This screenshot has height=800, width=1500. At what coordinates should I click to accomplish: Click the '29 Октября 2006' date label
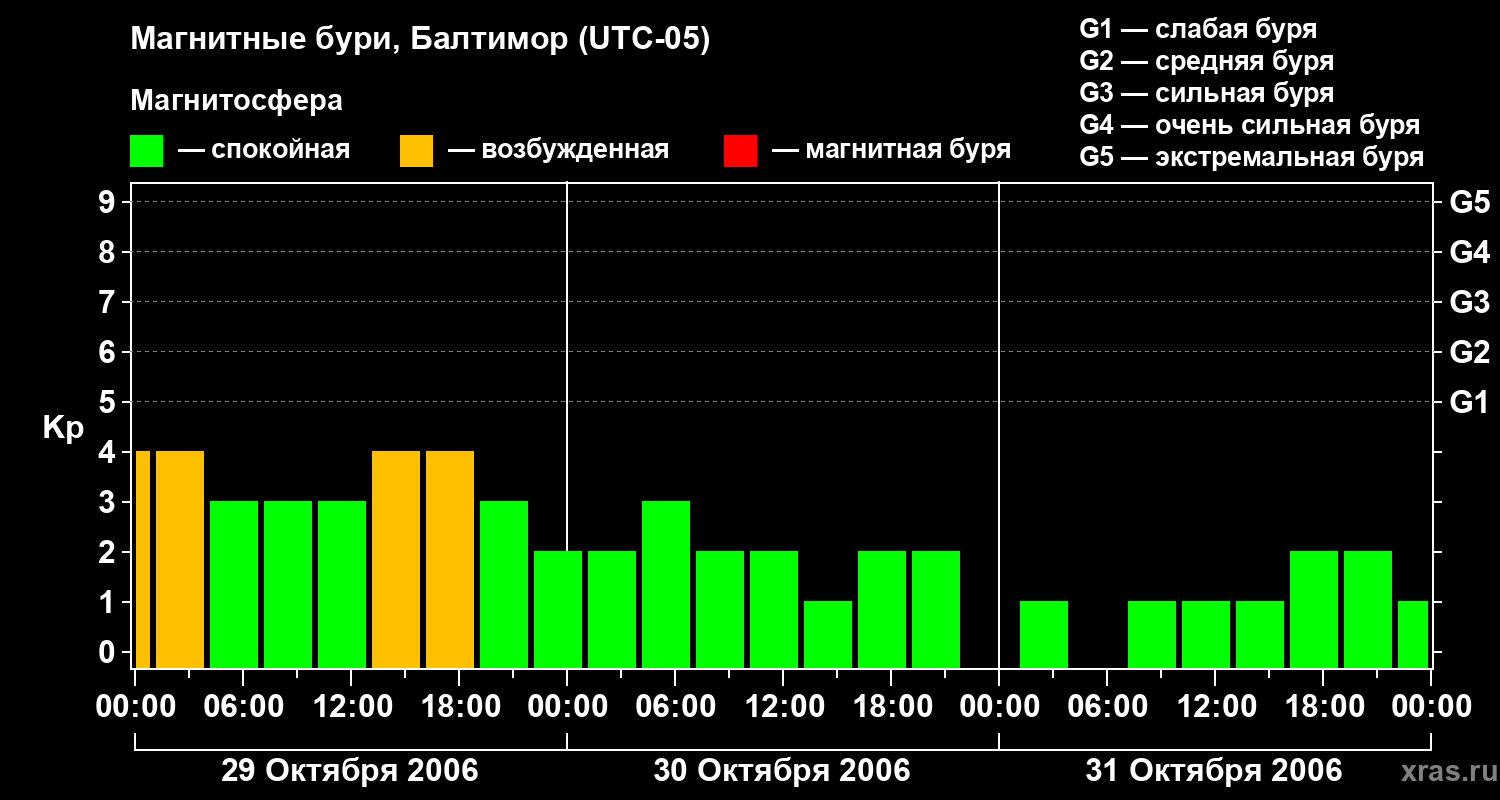(349, 771)
